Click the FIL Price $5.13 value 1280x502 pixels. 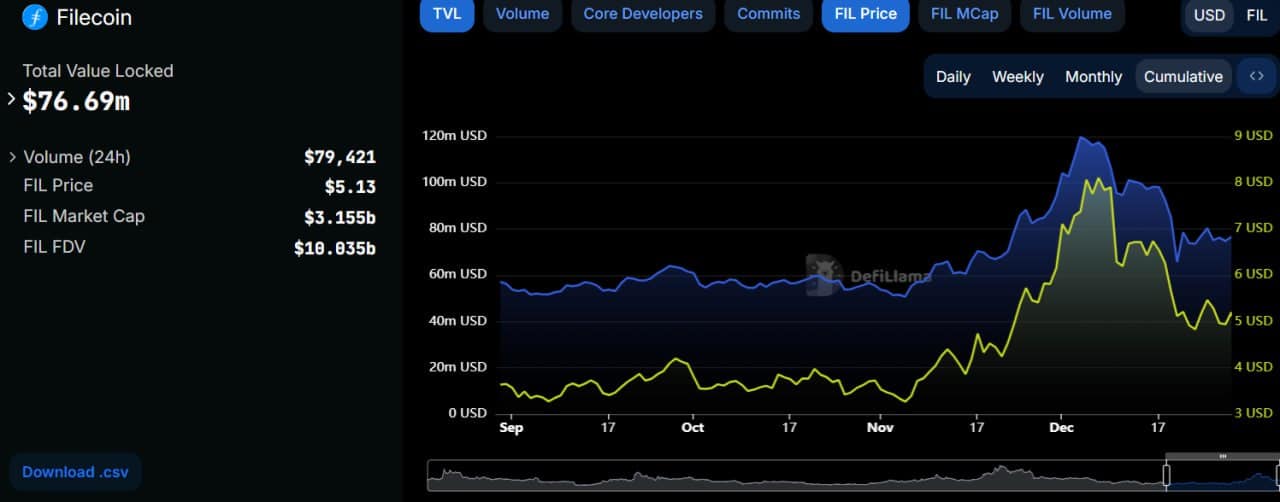coord(350,186)
